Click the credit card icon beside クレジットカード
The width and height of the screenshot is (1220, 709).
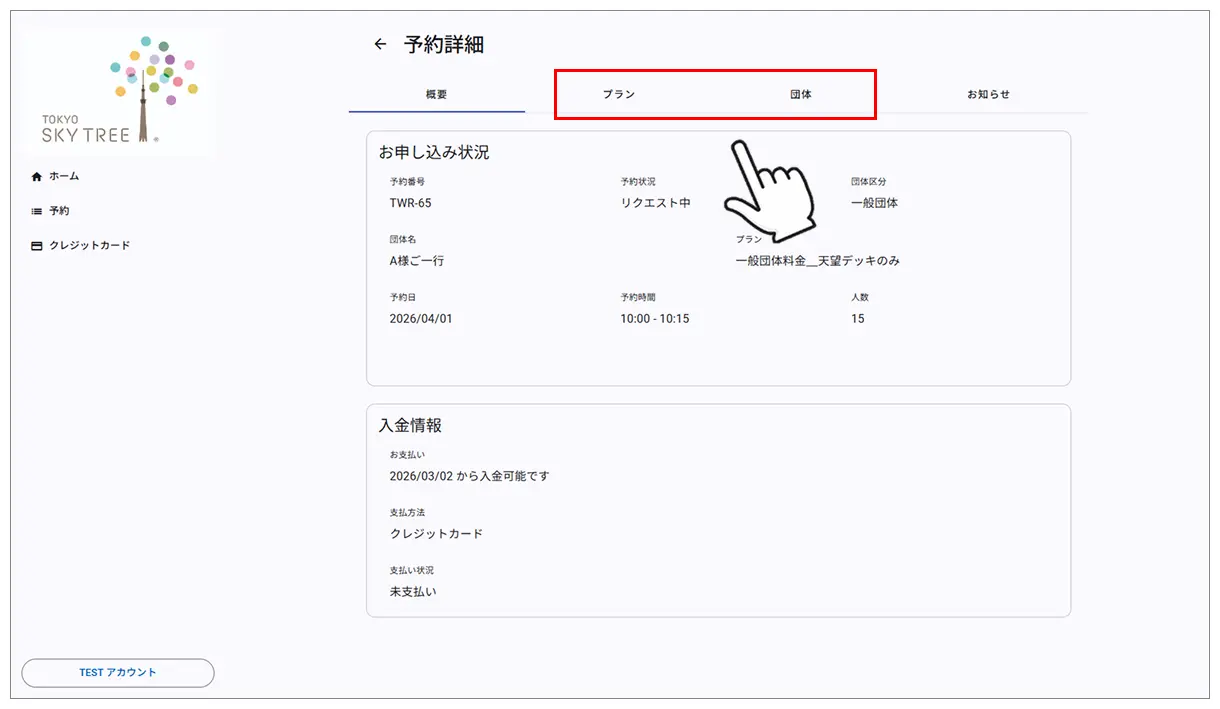coord(35,245)
